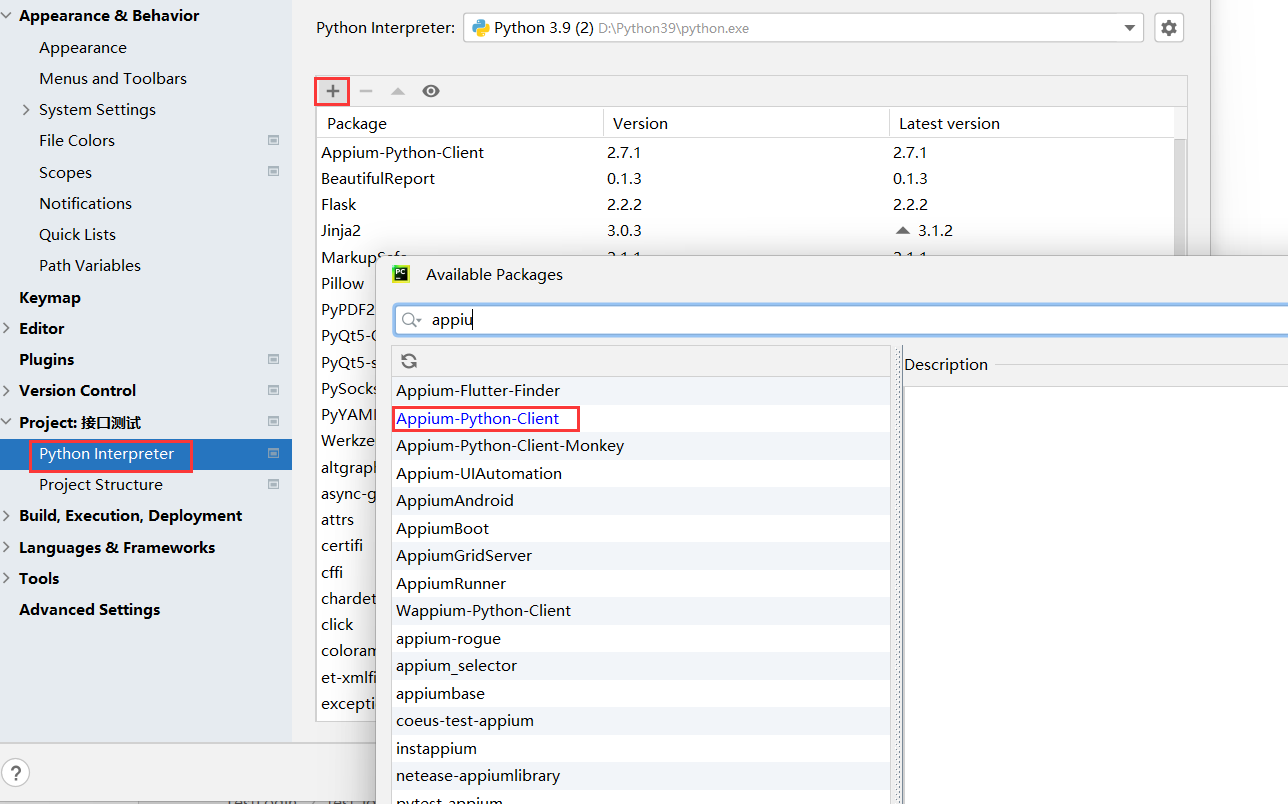
Task: Click the icon beside Python Interpreter item
Action: coord(274,453)
